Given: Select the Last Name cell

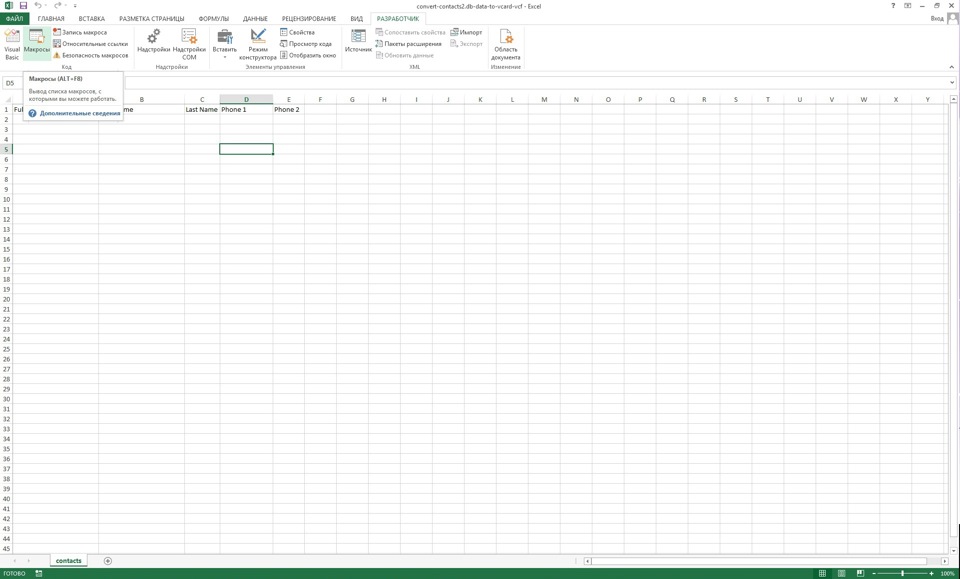Looking at the screenshot, I should point(201,110).
